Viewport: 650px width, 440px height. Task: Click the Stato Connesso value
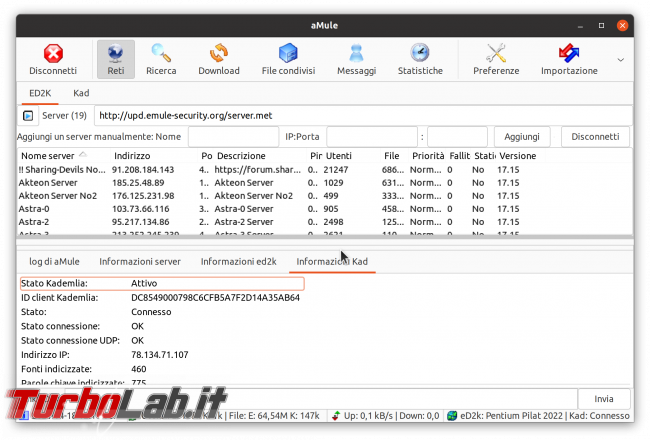tap(151, 312)
